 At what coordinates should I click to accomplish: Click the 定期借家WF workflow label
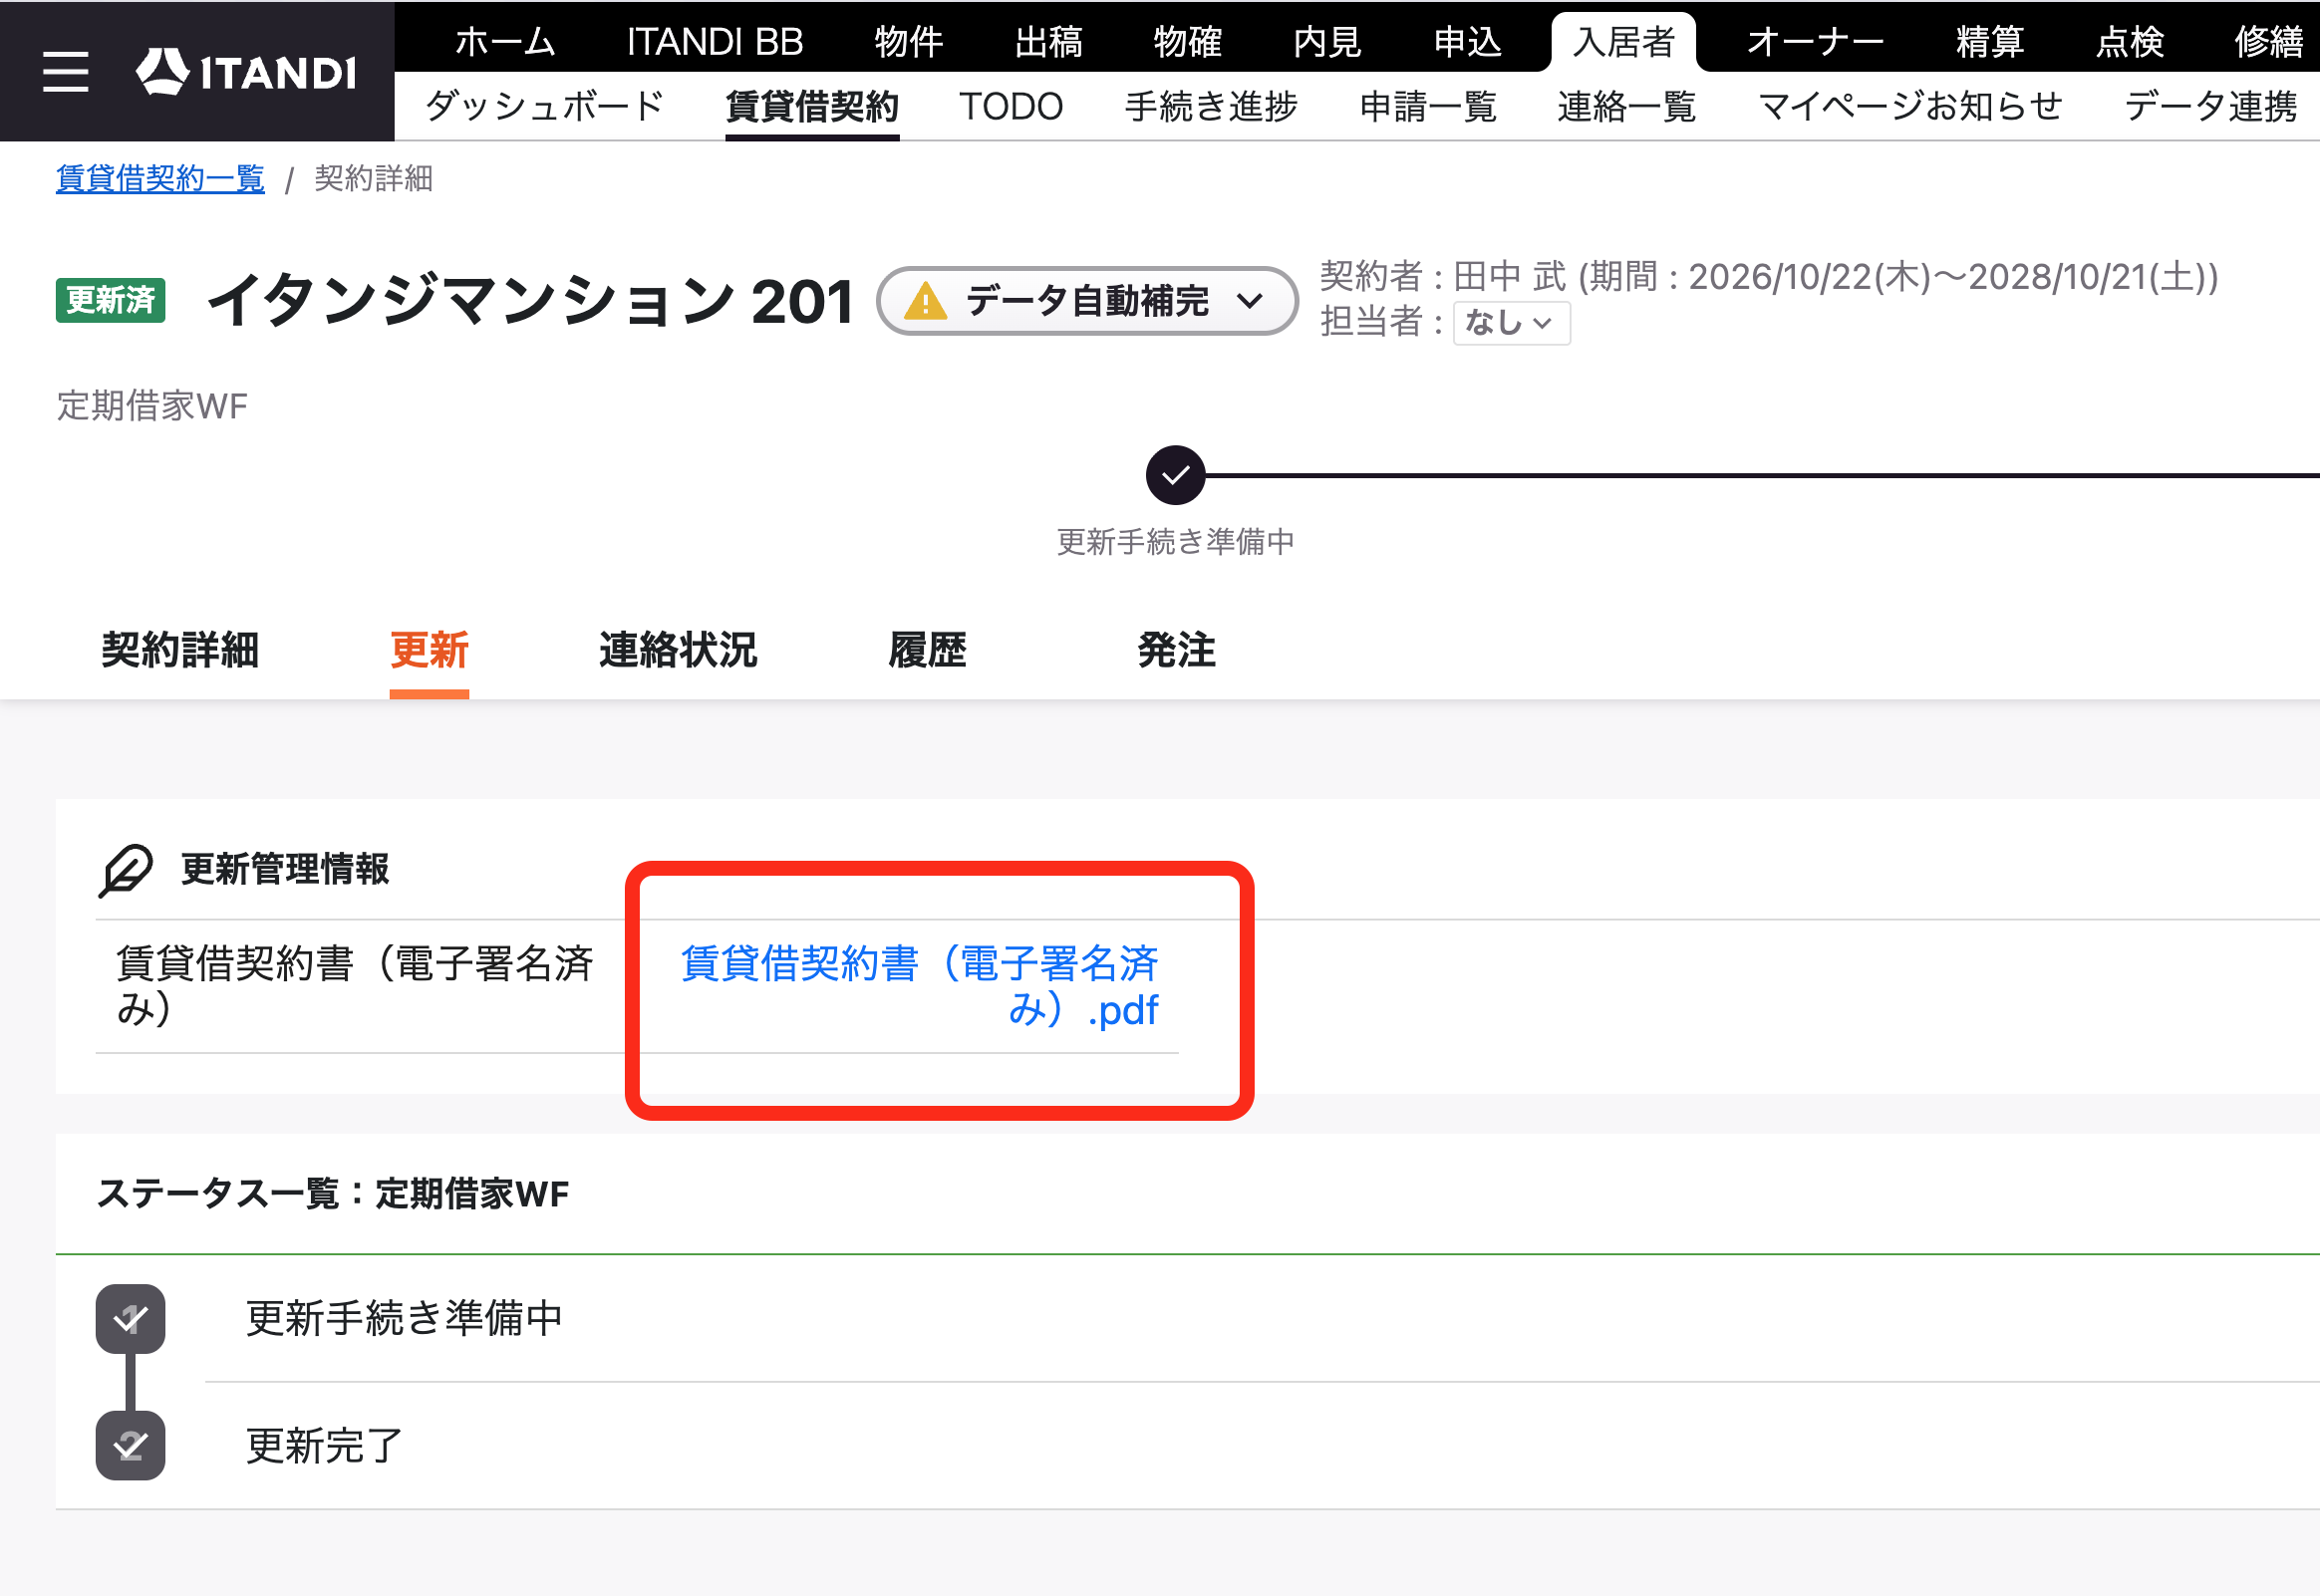(152, 406)
